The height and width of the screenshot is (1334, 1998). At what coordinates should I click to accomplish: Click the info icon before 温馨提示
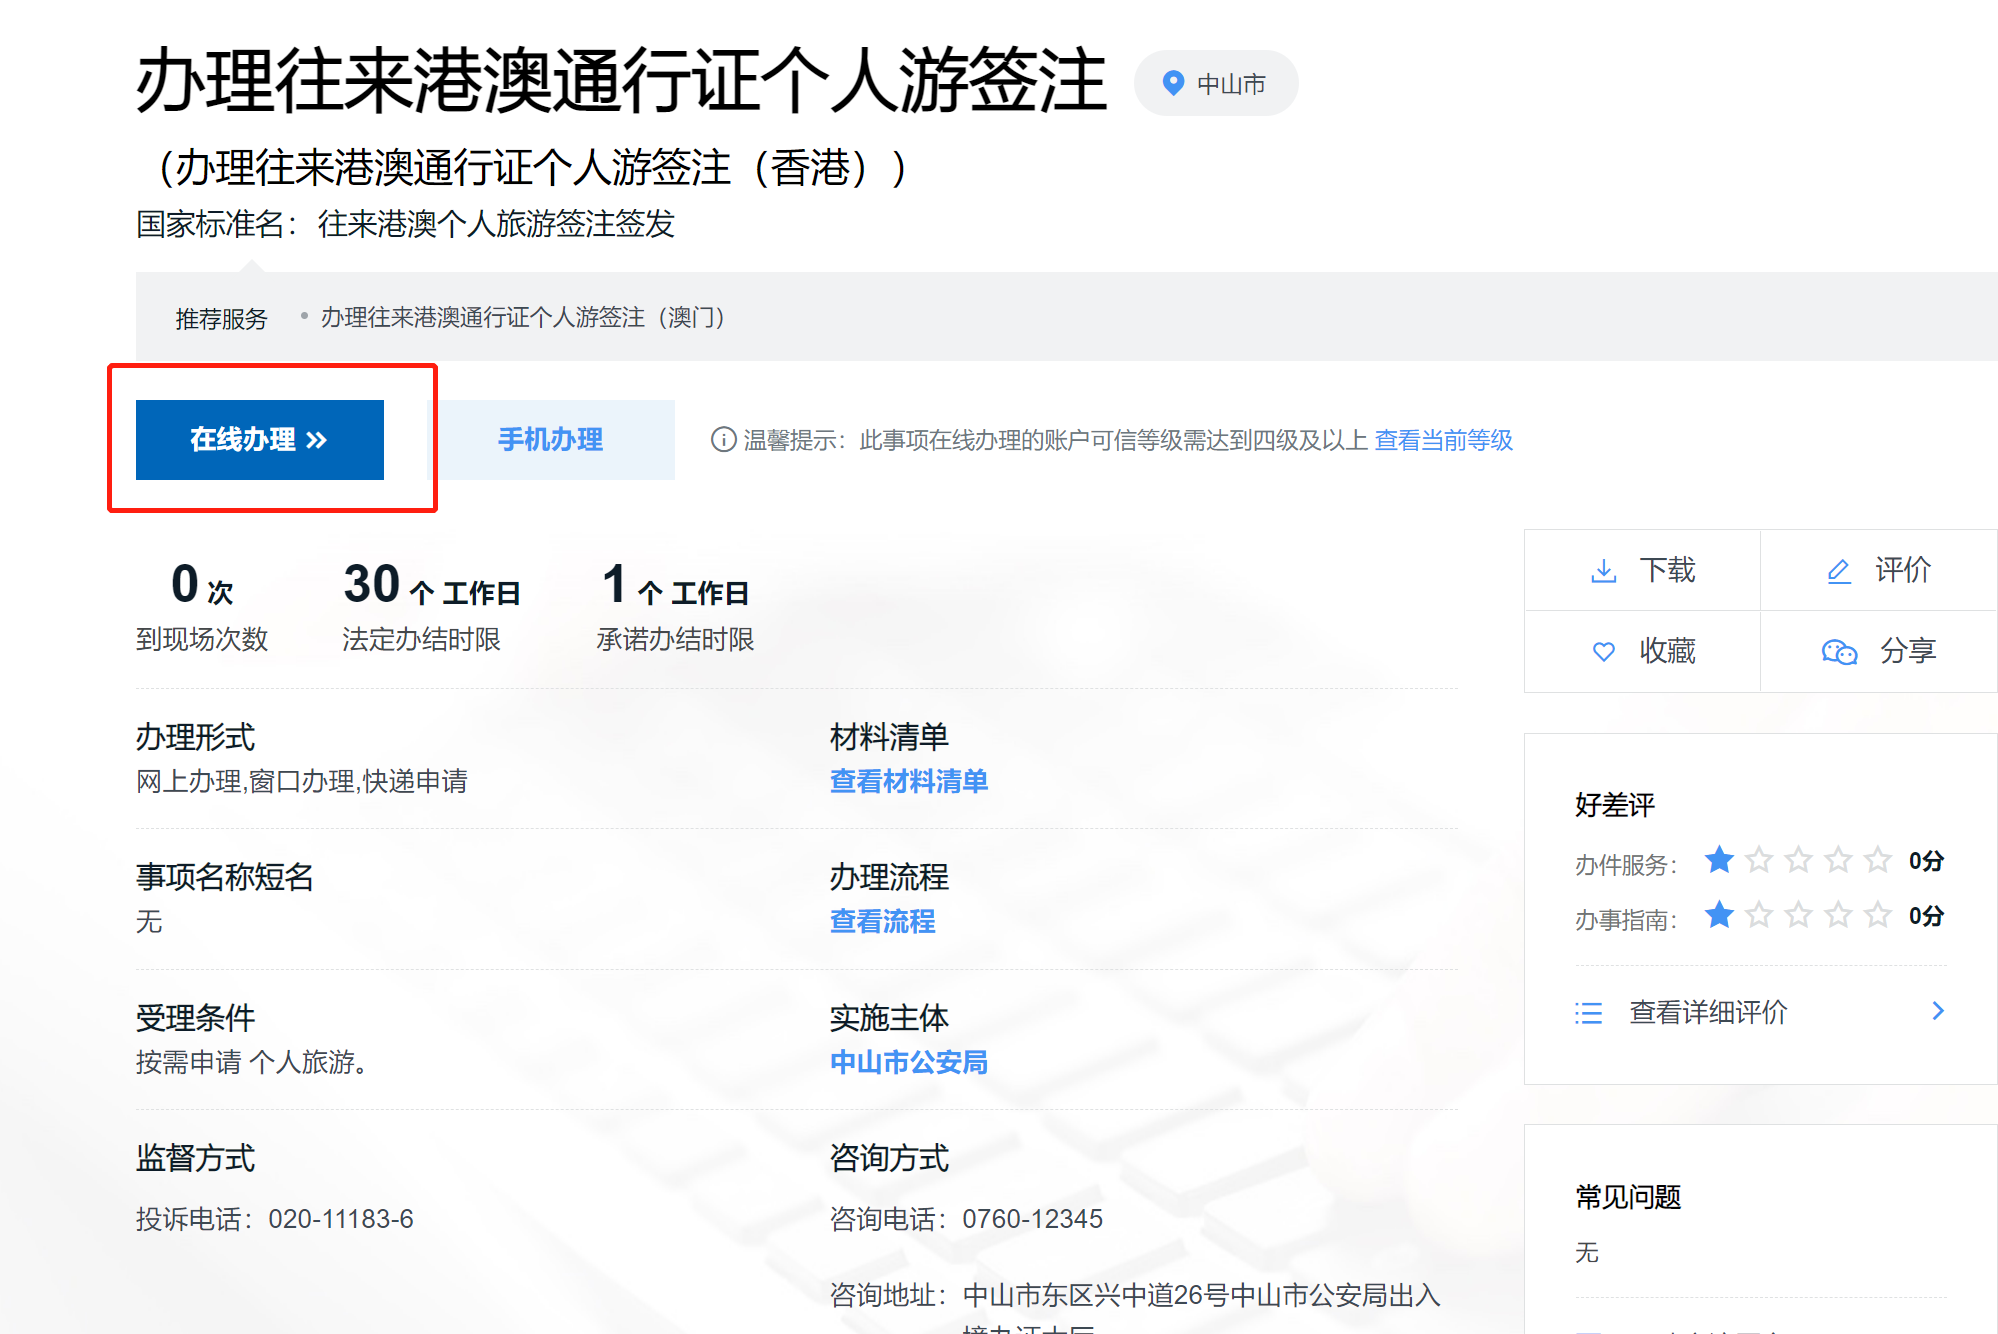723,440
